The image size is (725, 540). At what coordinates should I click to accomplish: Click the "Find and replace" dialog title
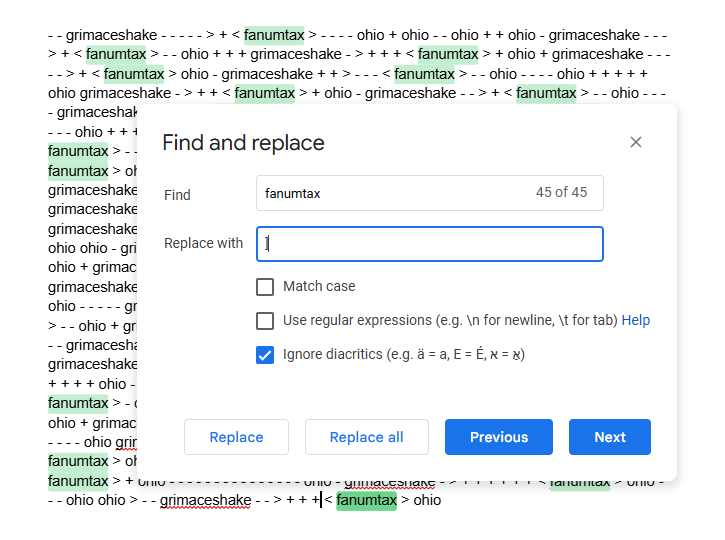(243, 143)
